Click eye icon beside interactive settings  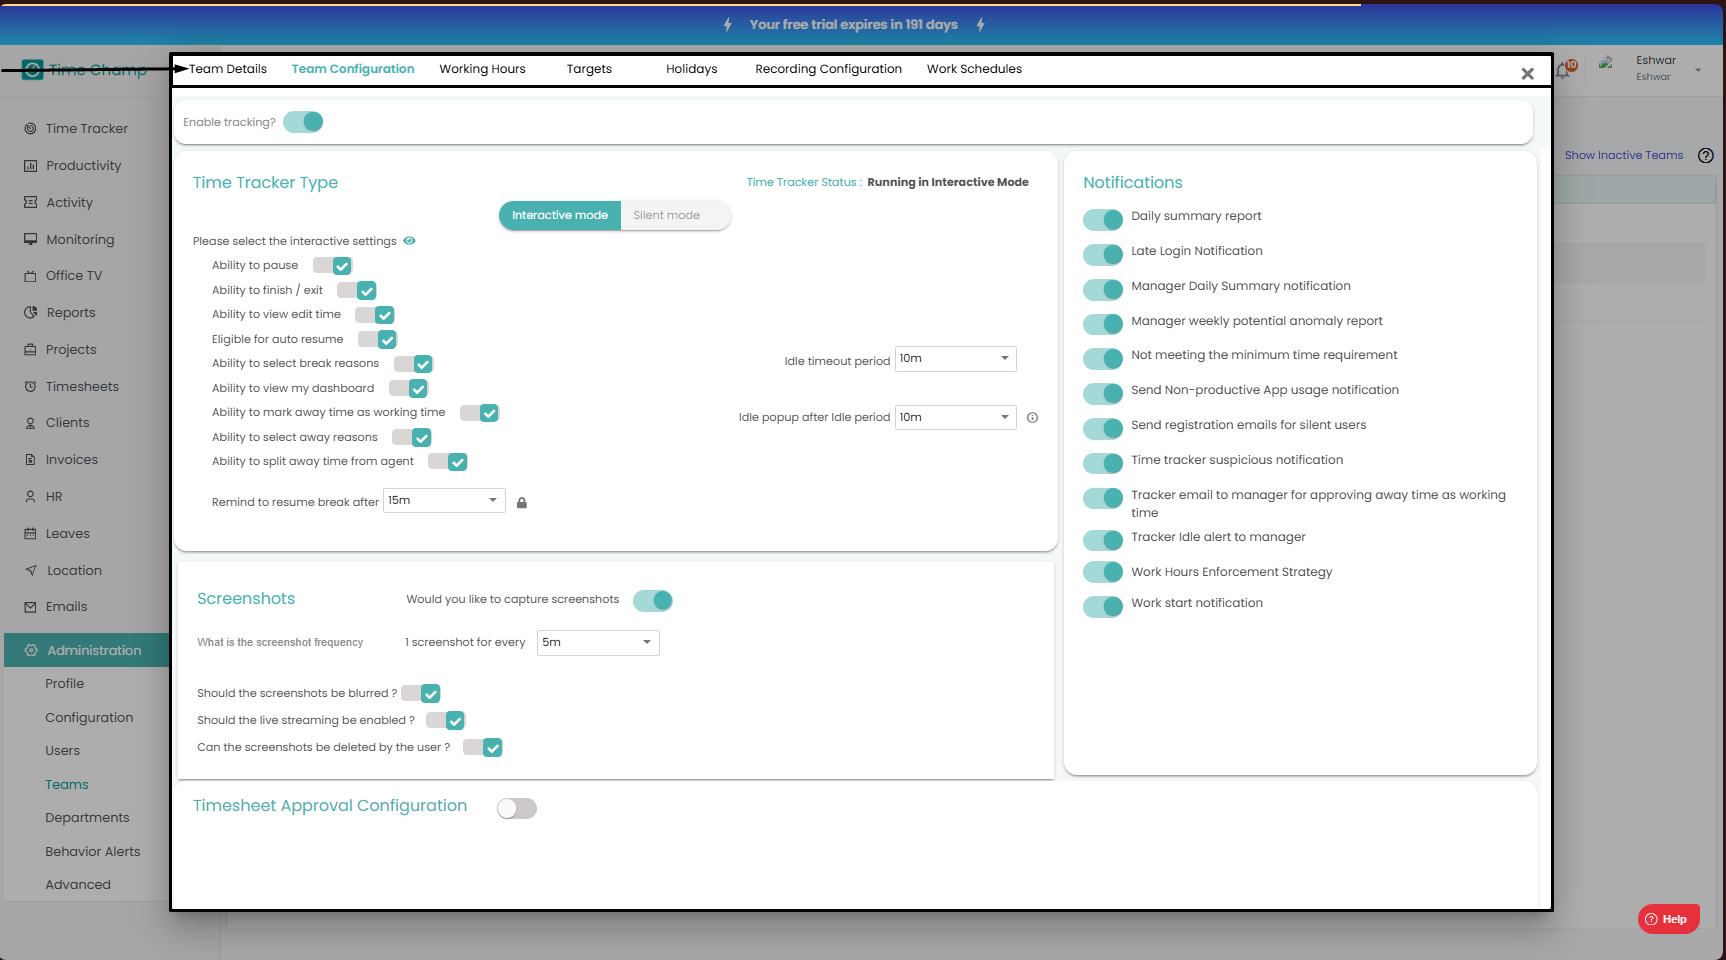coord(409,241)
